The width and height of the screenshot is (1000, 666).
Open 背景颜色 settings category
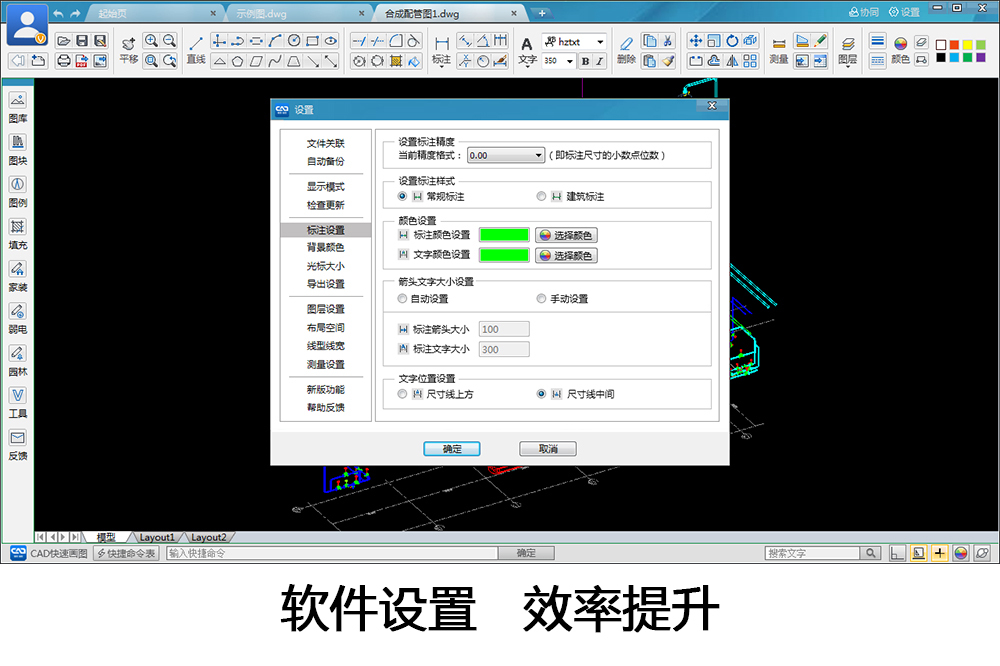tap(325, 247)
